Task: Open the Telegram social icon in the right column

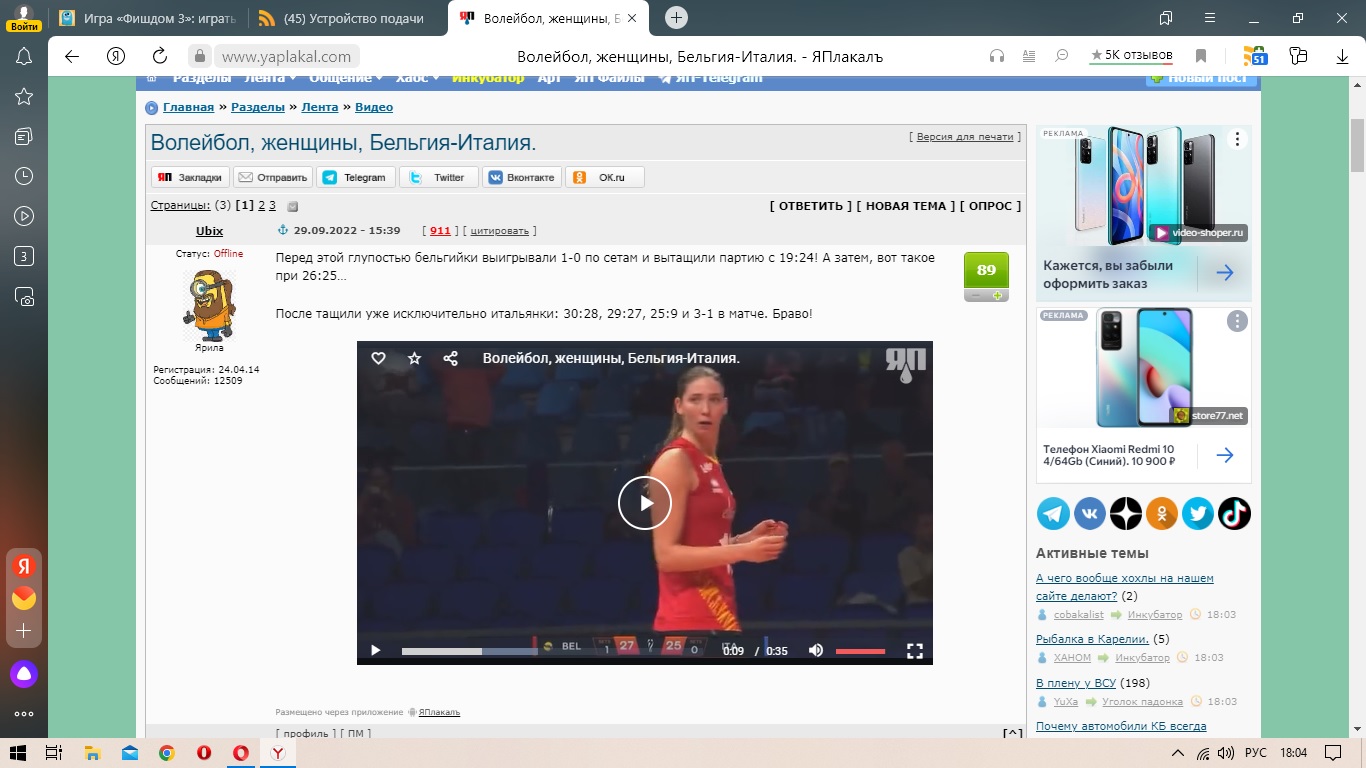Action: (1053, 513)
